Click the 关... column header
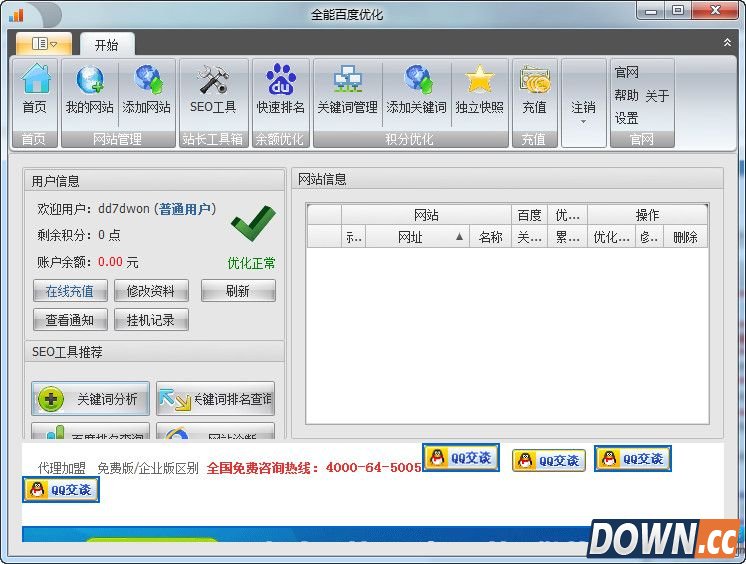The width and height of the screenshot is (746, 564). tap(530, 237)
